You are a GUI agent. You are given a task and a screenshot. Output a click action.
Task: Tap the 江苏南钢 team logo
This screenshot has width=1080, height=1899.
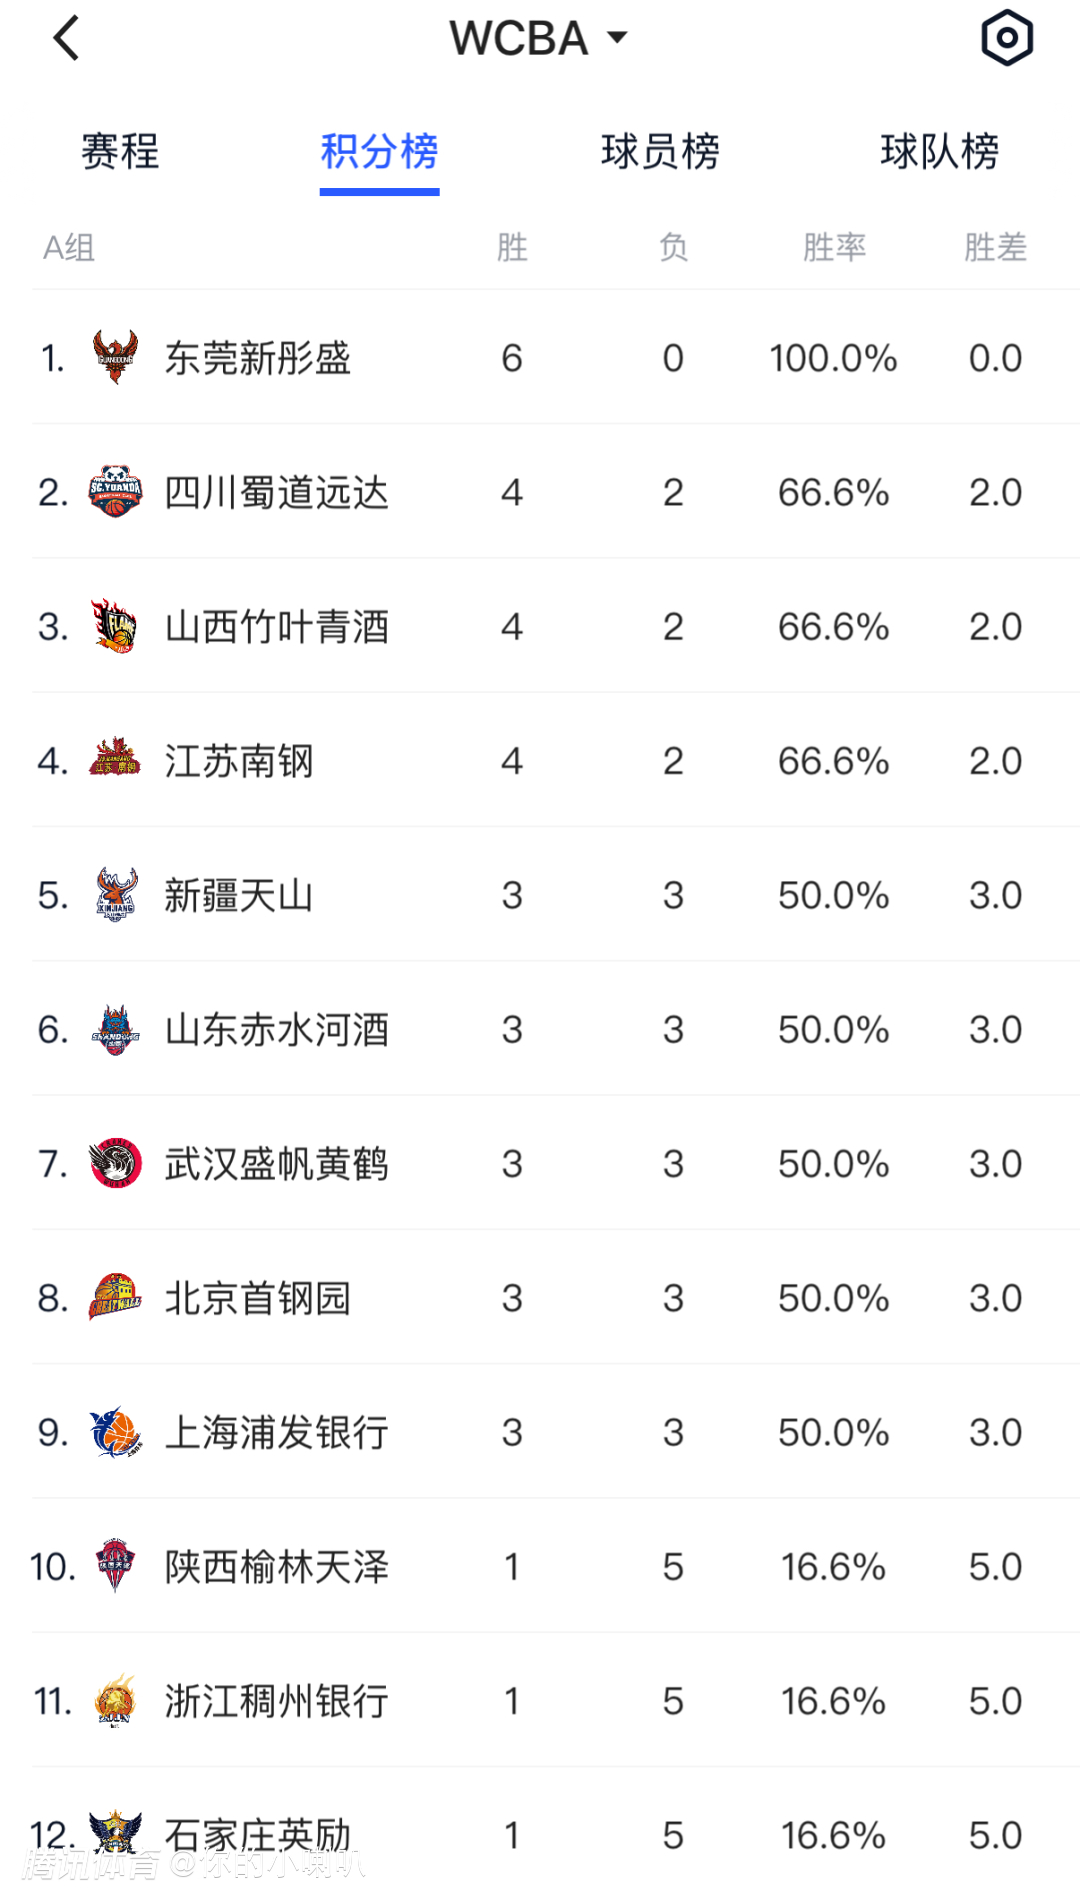click(x=115, y=760)
